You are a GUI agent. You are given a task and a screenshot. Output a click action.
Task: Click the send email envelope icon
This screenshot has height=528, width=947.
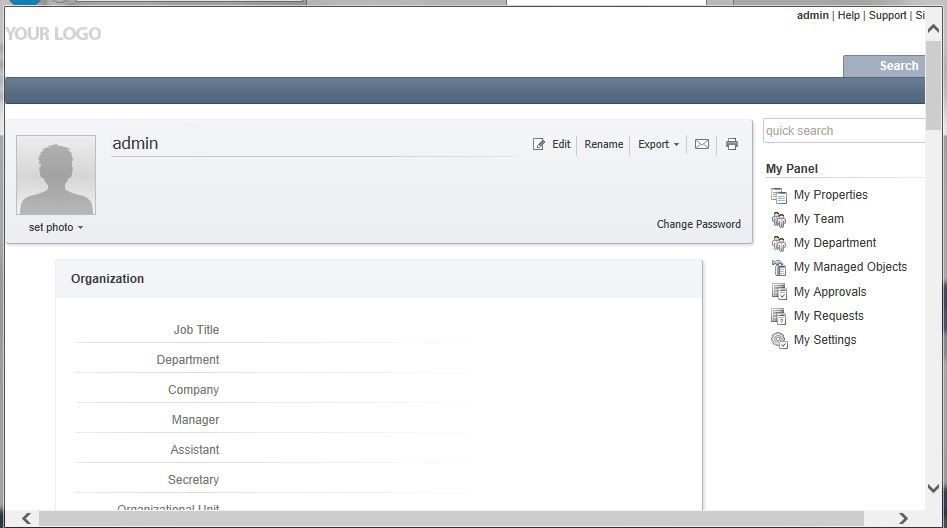702,144
